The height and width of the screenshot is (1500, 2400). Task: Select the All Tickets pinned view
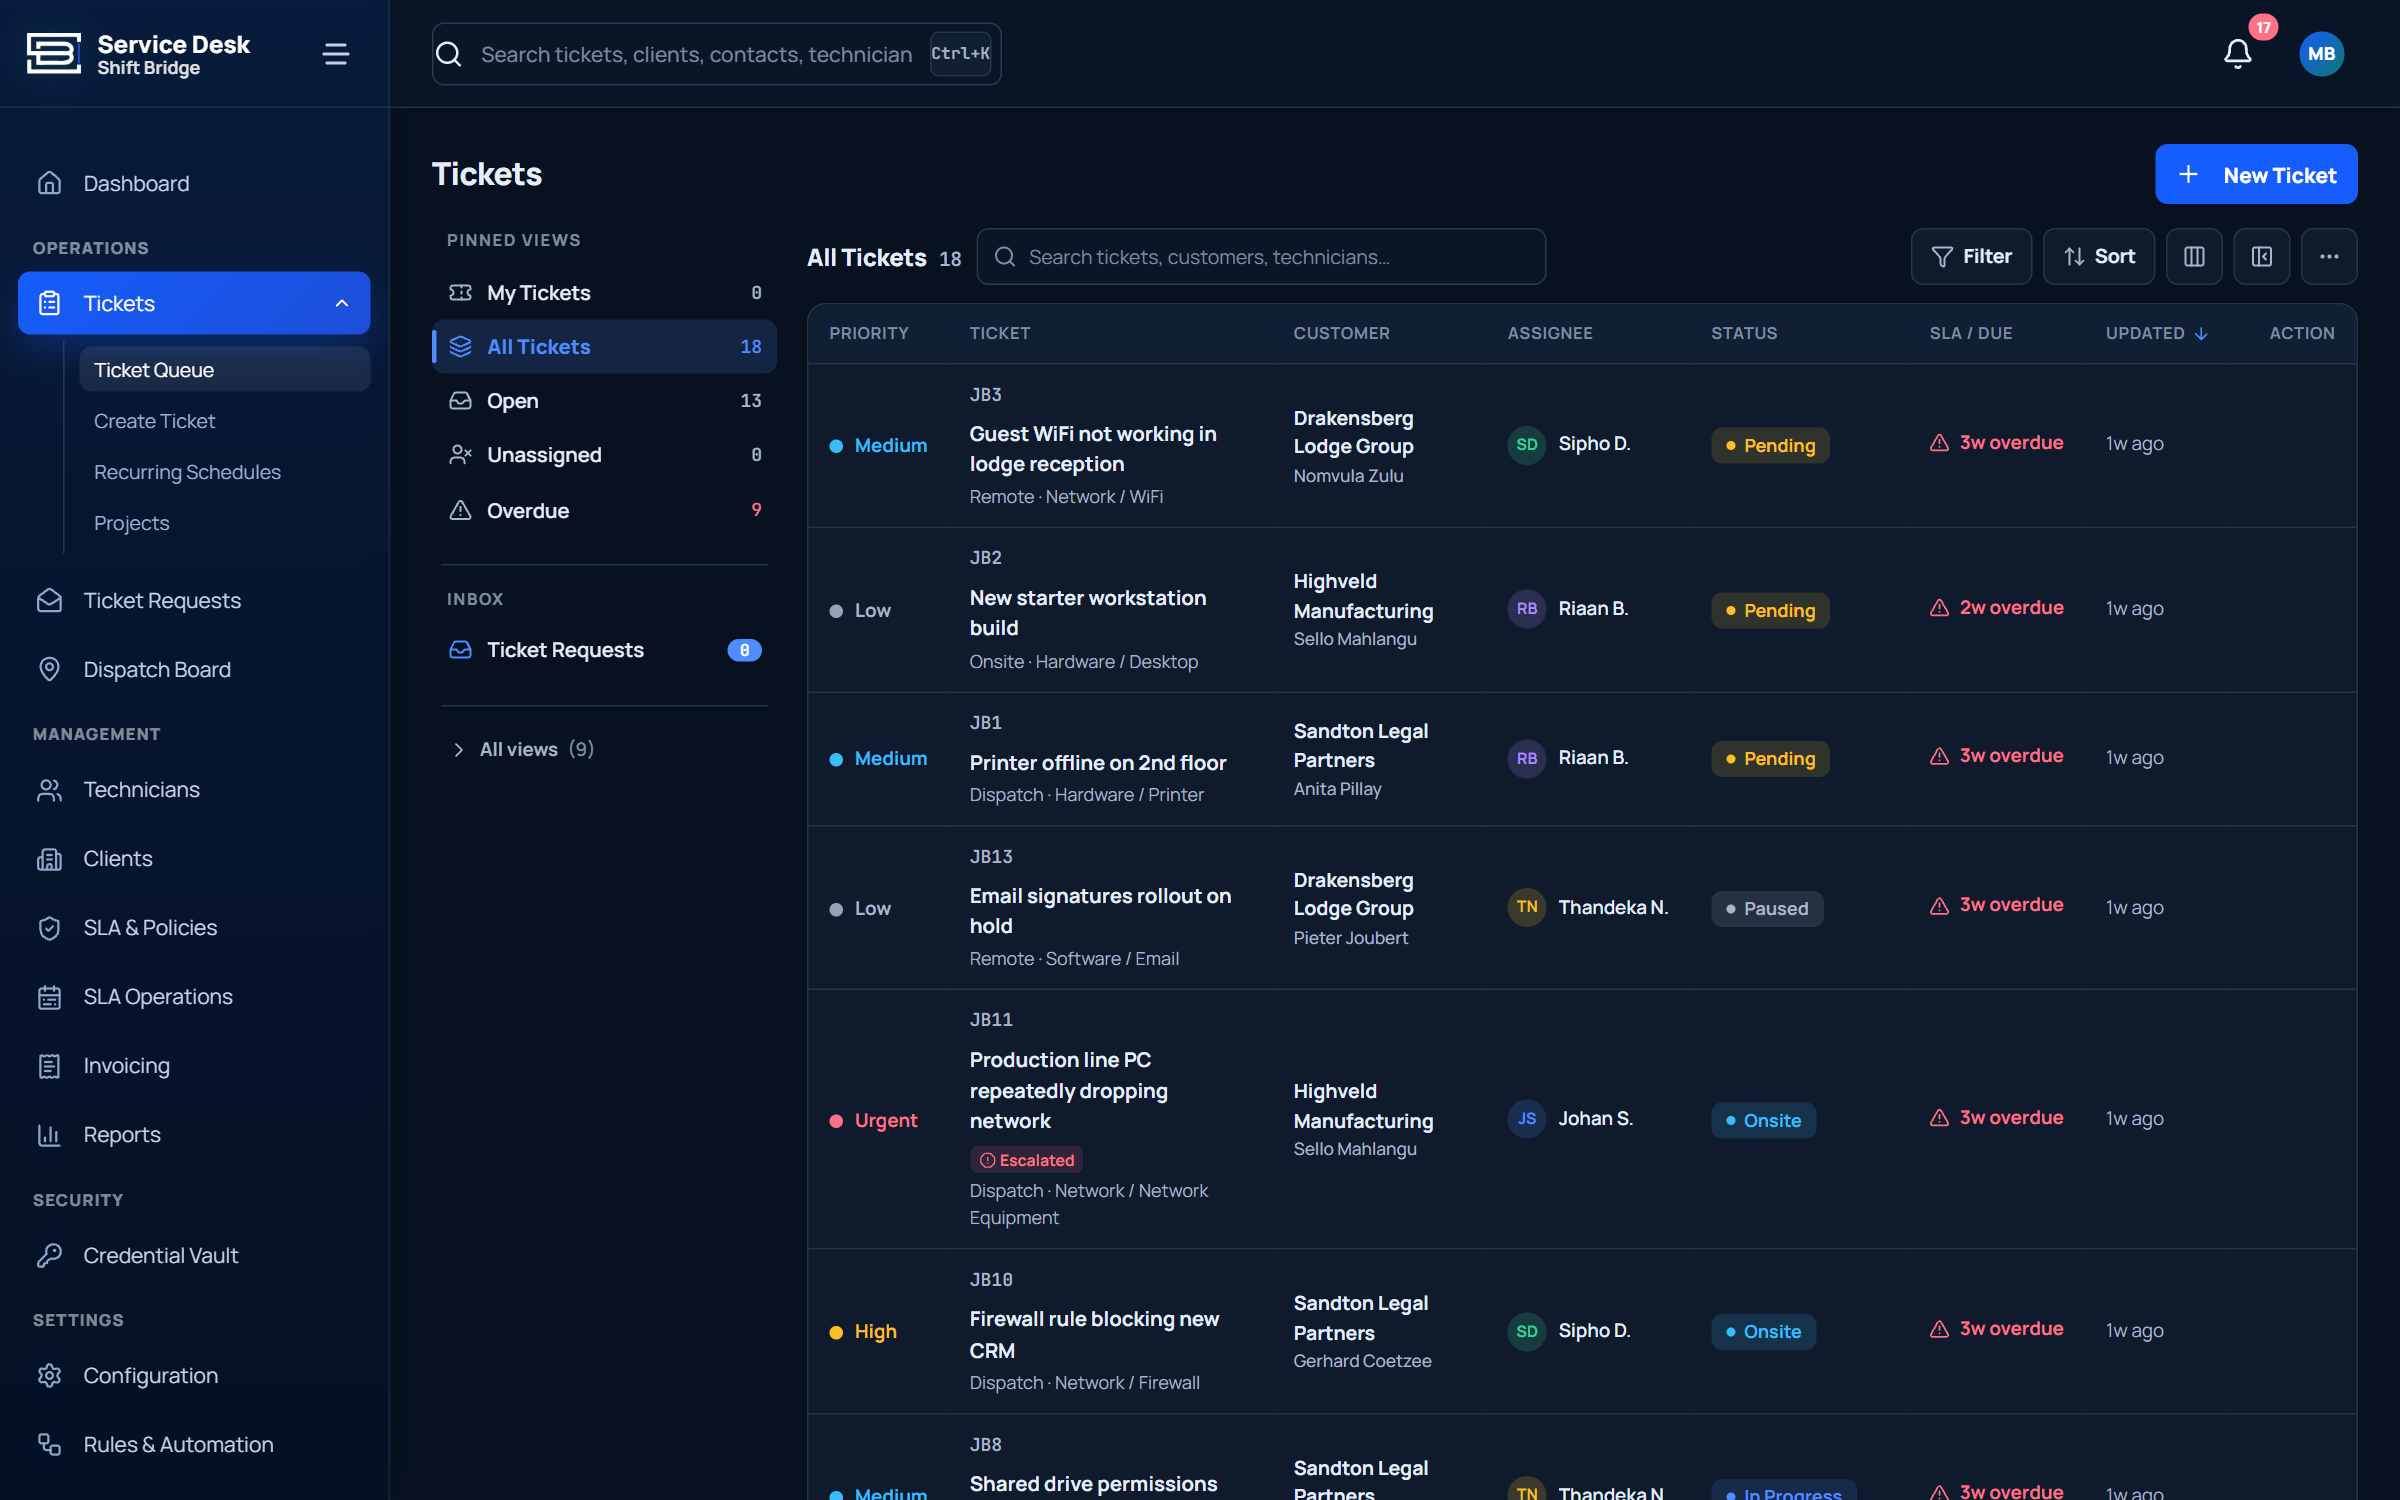click(604, 347)
